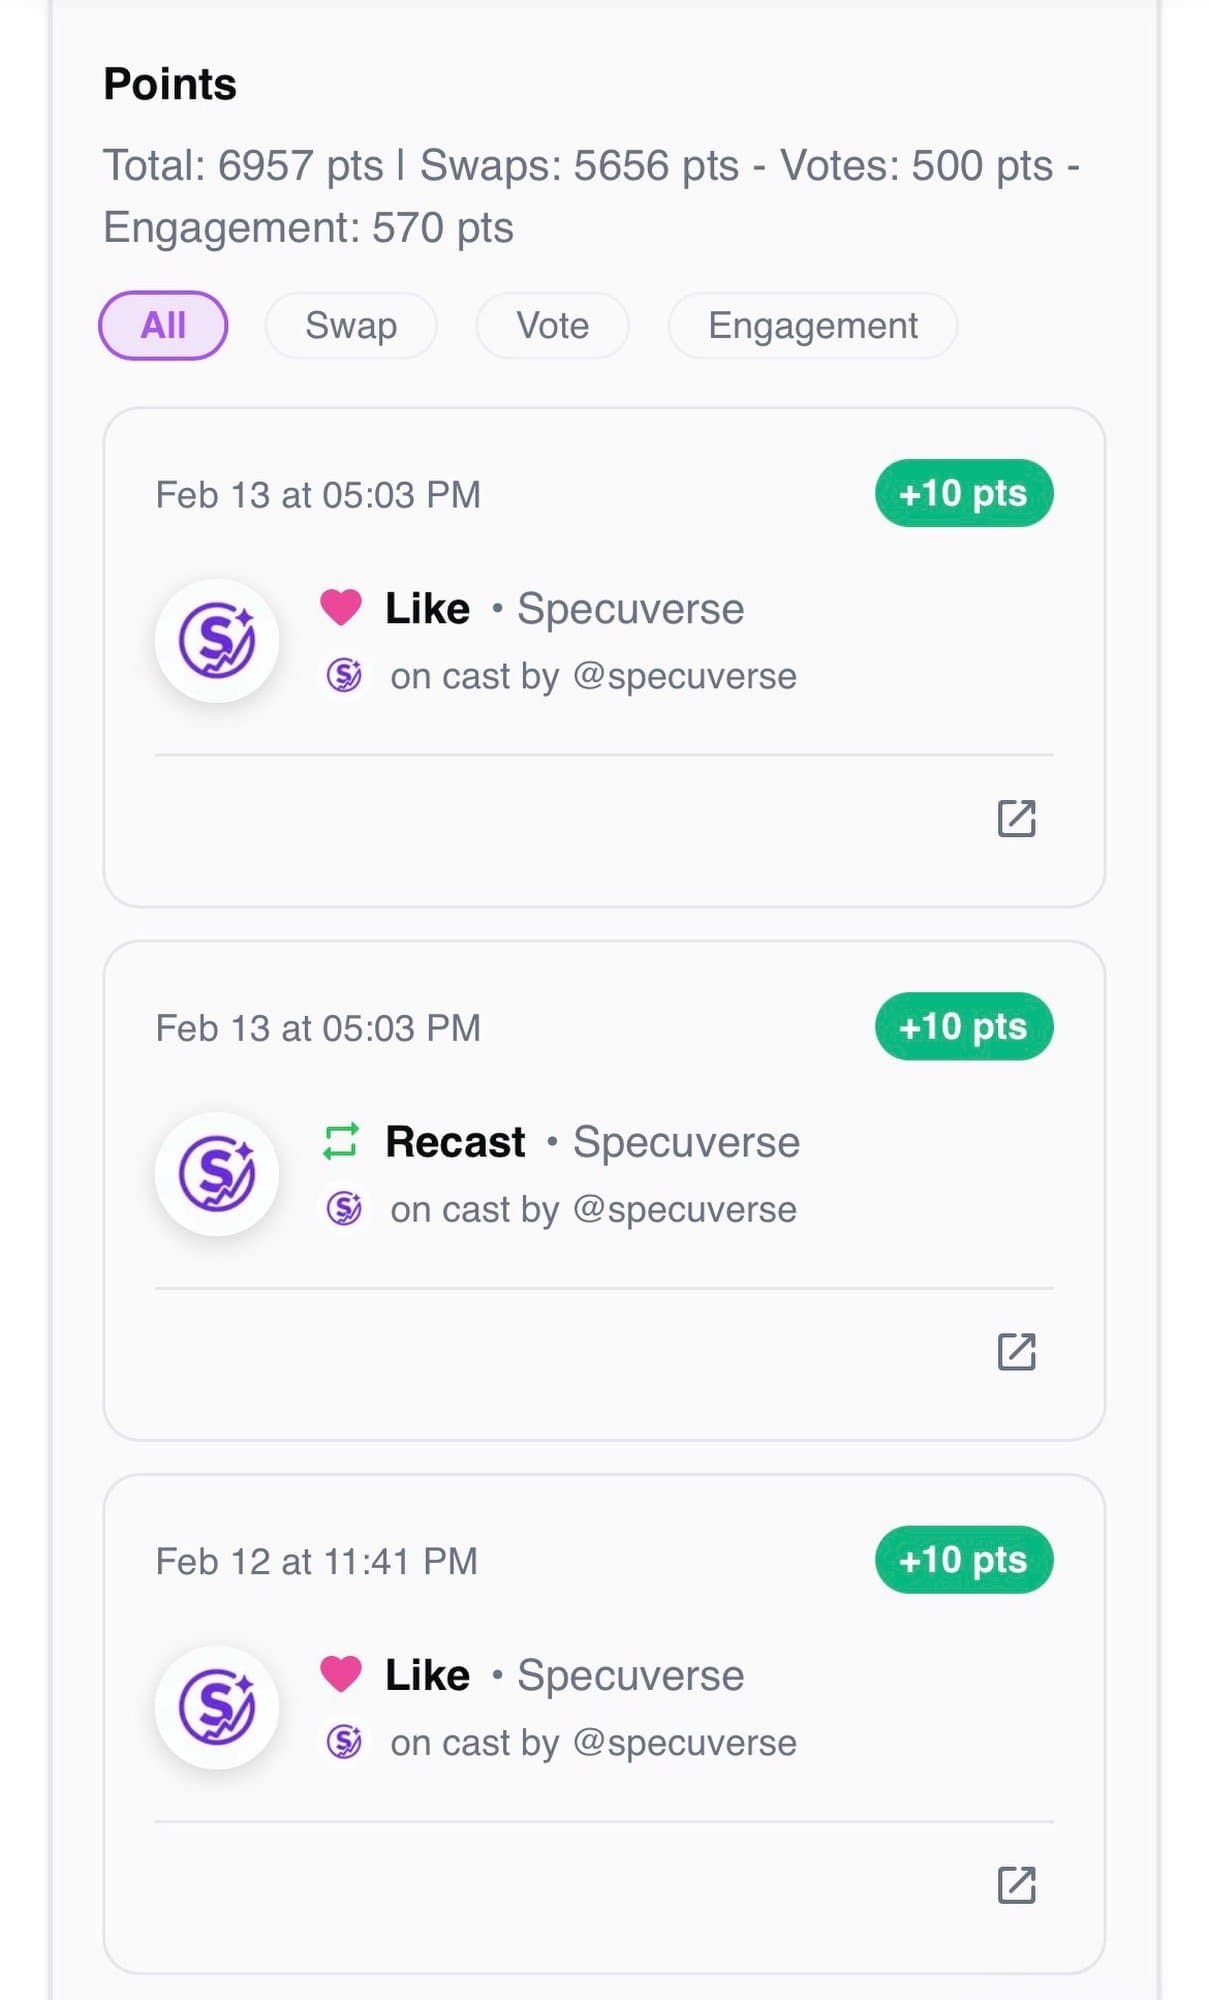
Task: Open the external link on the Recast card
Action: pyautogui.click(x=1018, y=1352)
